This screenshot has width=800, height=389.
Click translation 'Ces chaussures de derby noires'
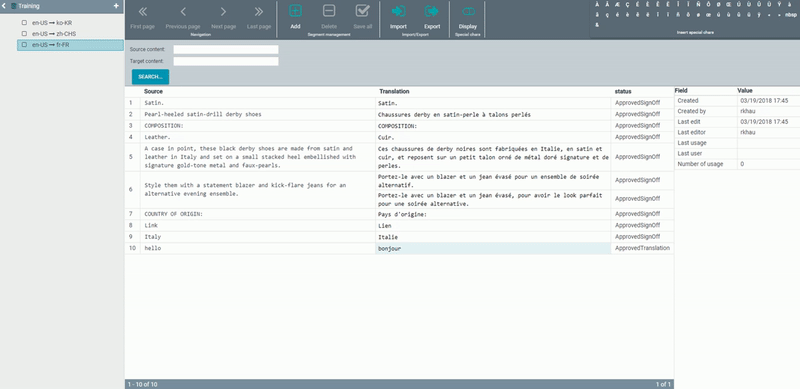(493, 157)
